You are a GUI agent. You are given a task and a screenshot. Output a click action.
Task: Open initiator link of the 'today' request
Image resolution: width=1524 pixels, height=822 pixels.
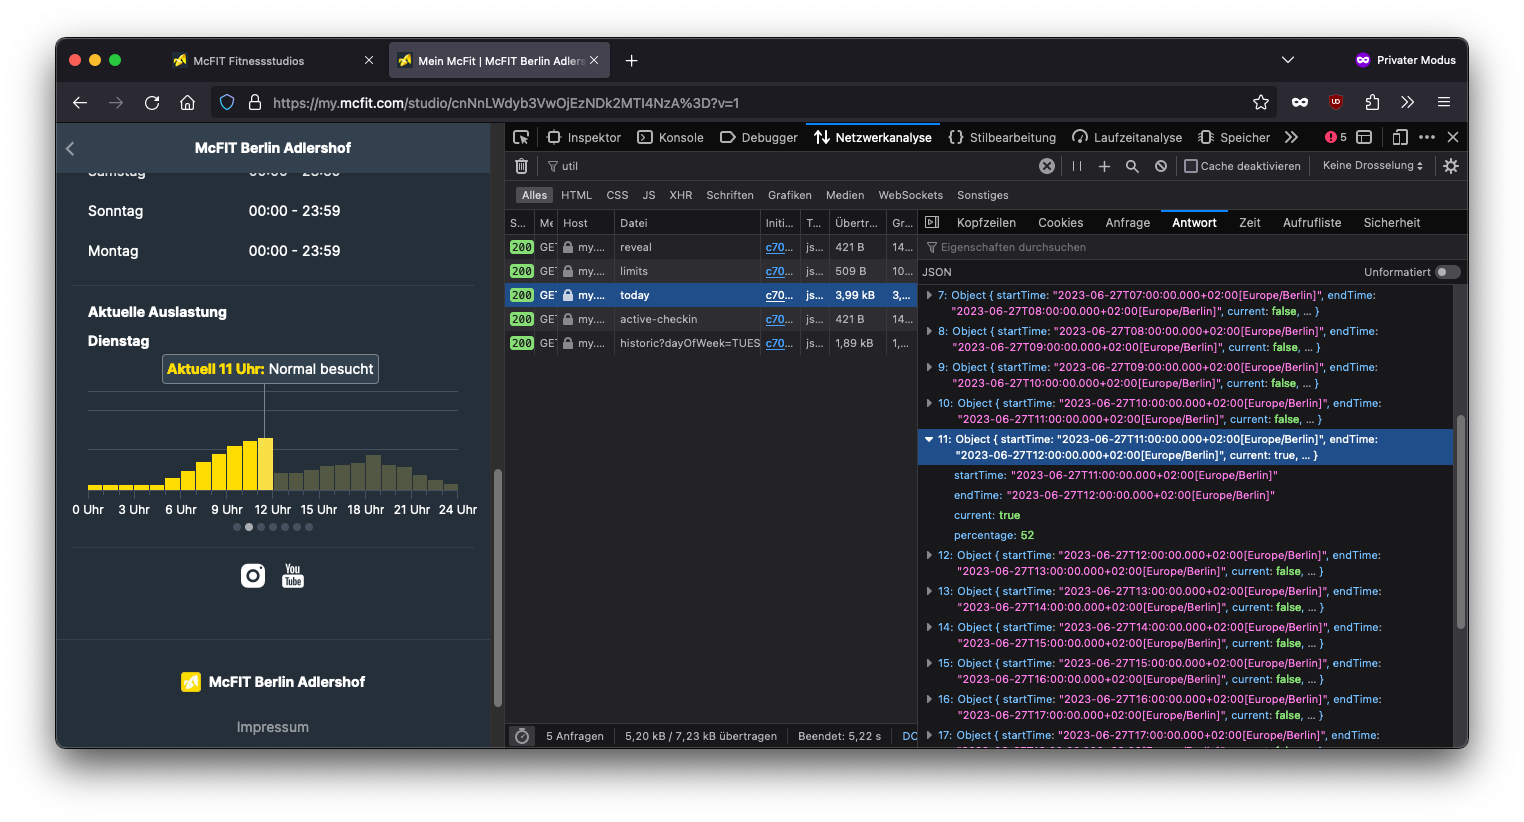(x=779, y=295)
